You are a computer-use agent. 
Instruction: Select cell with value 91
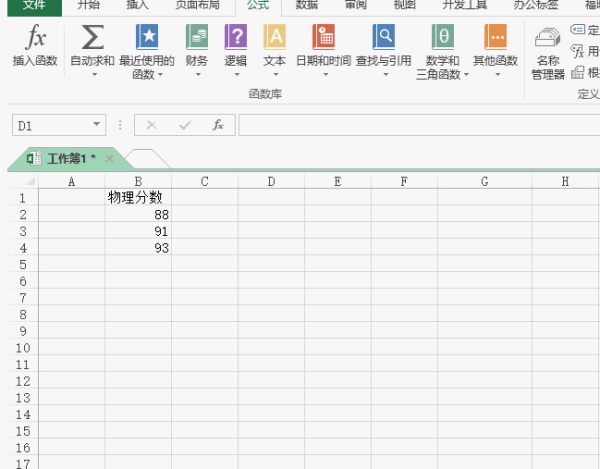[138, 231]
